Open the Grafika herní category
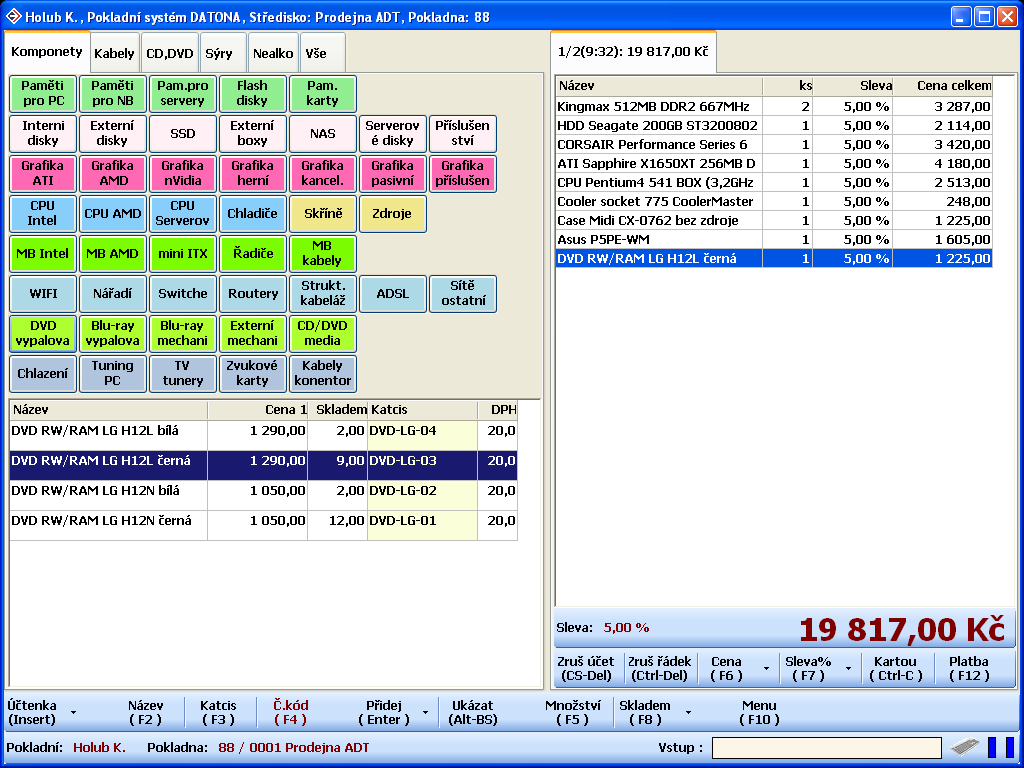1024x768 pixels. (x=252, y=173)
